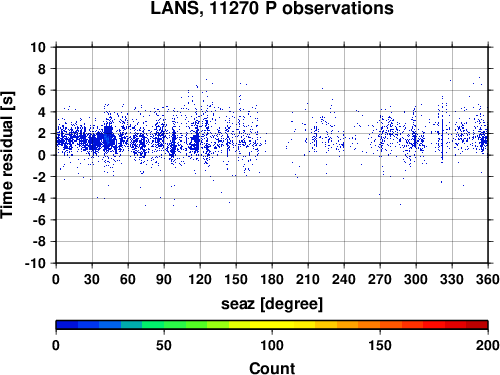Click the dark blue start of the colorbar

(67, 325)
